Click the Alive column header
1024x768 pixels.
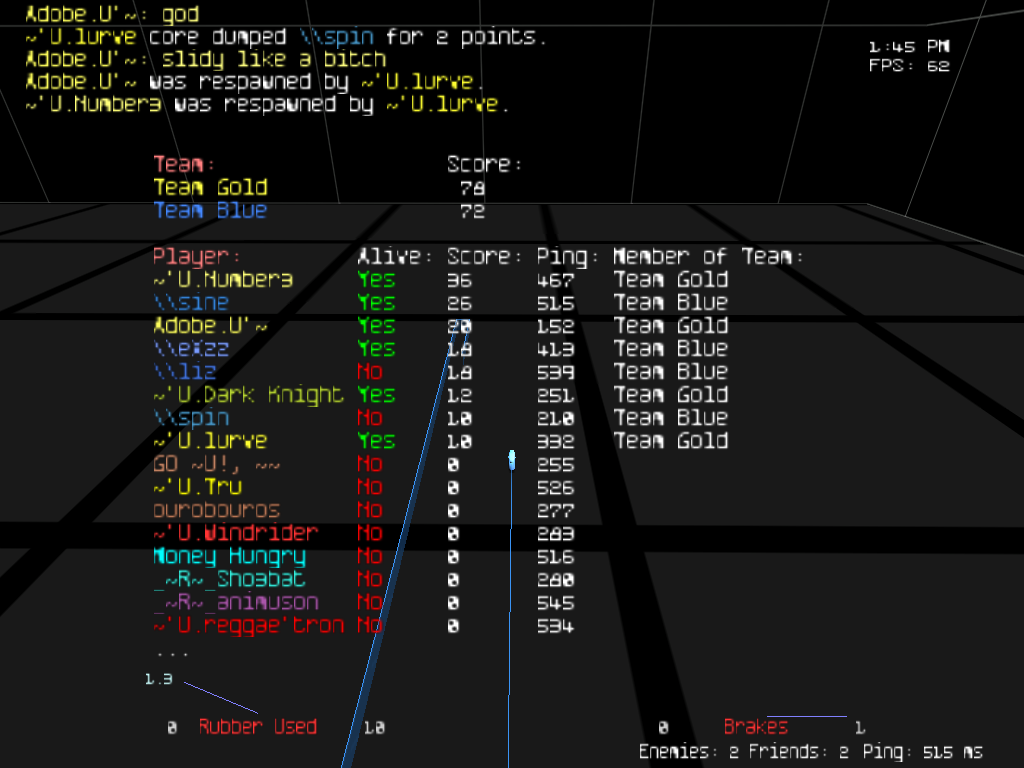(395, 257)
